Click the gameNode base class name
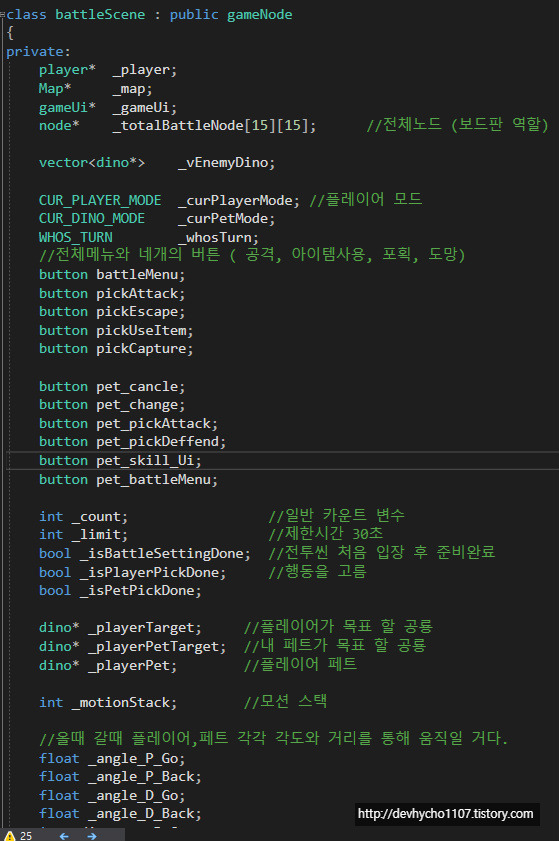559x841 pixels. 260,14
